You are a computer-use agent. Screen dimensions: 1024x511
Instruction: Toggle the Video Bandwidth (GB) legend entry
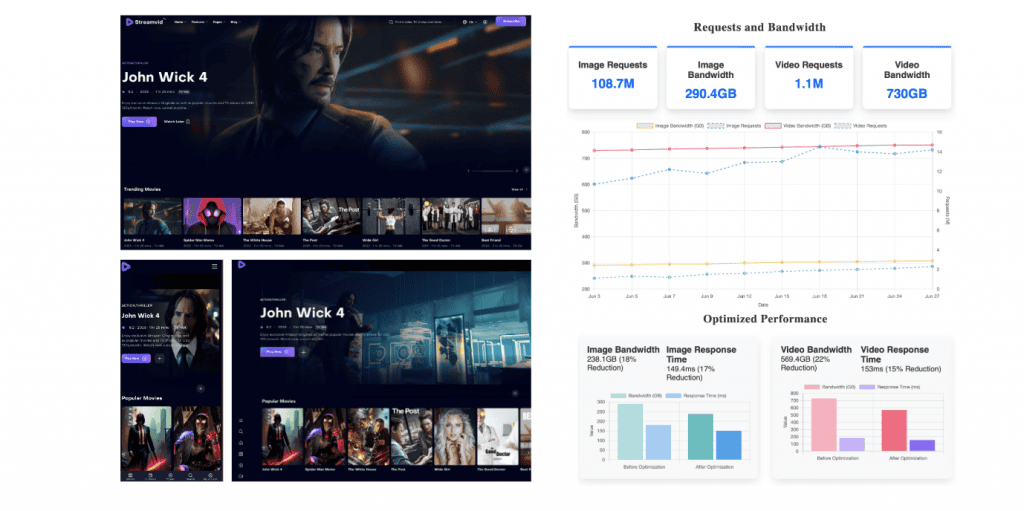tap(798, 125)
